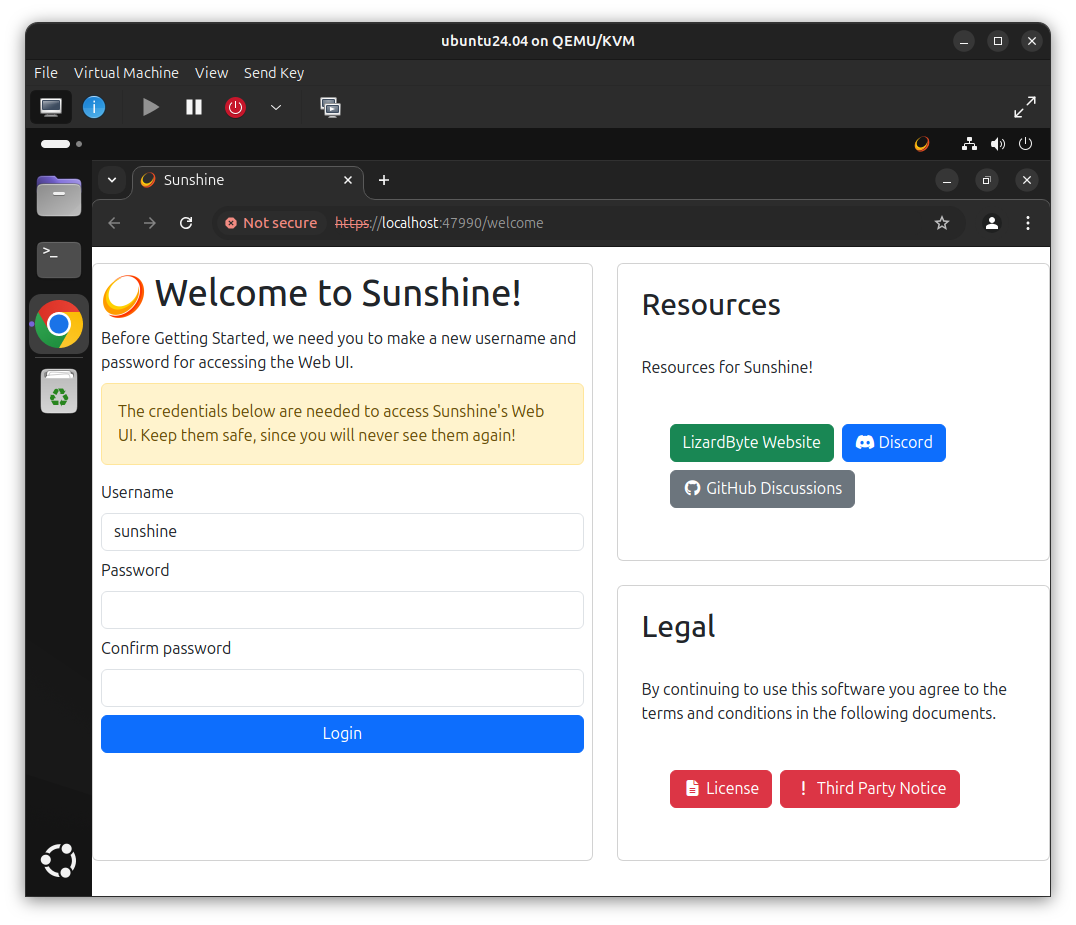Image resolution: width=1076 pixels, height=925 pixels.
Task: Click the Login button
Action: [x=342, y=733]
